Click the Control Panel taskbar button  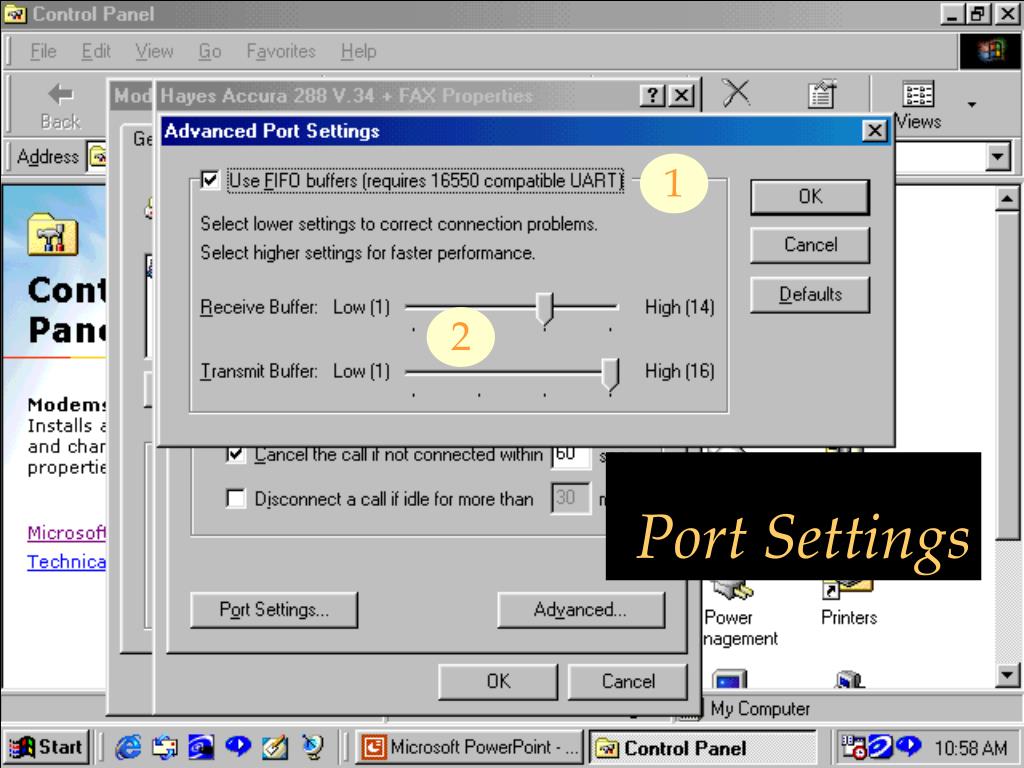[x=702, y=747]
